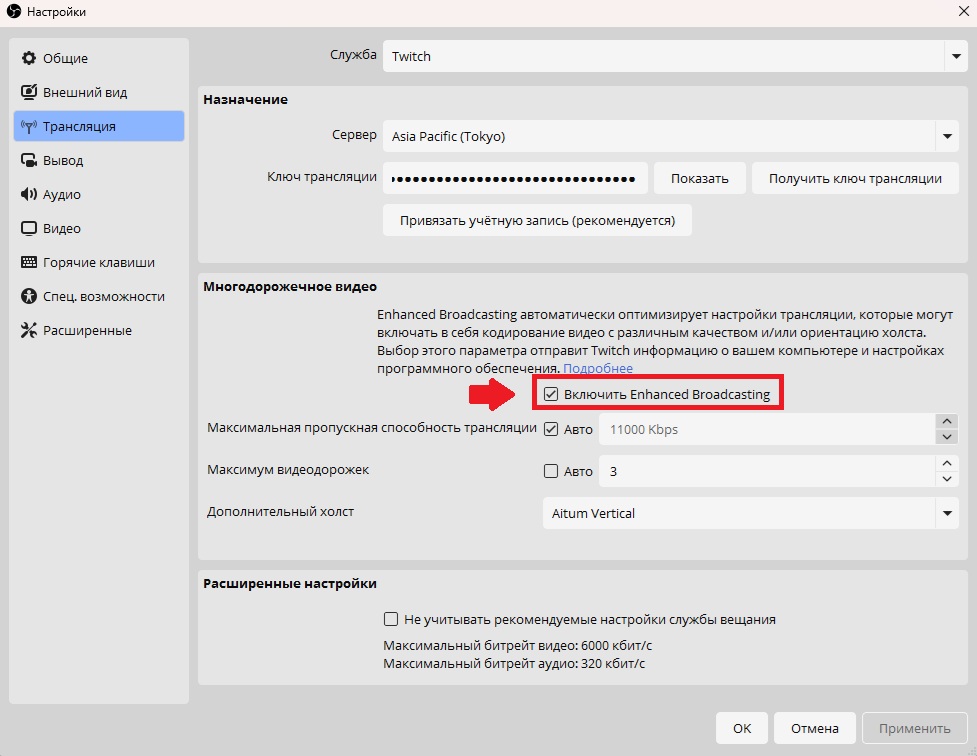Enable Авто checkbox for maximum video tracks

pos(551,471)
